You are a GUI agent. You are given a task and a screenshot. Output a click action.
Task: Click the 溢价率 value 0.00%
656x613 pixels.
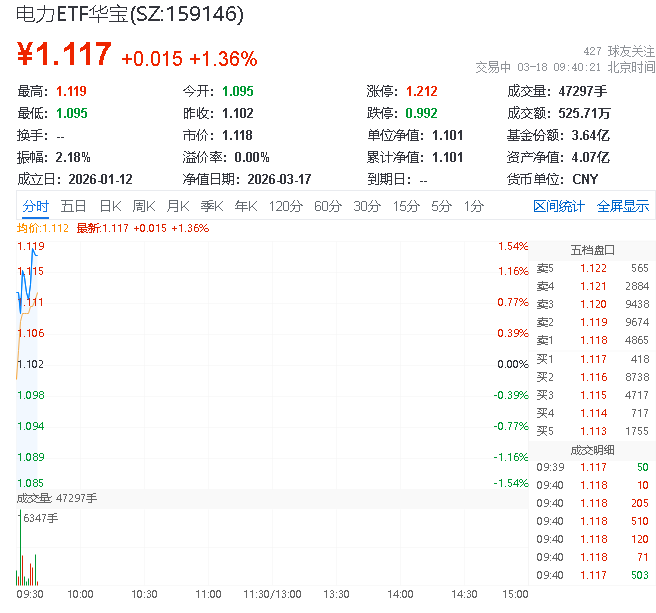(252, 158)
